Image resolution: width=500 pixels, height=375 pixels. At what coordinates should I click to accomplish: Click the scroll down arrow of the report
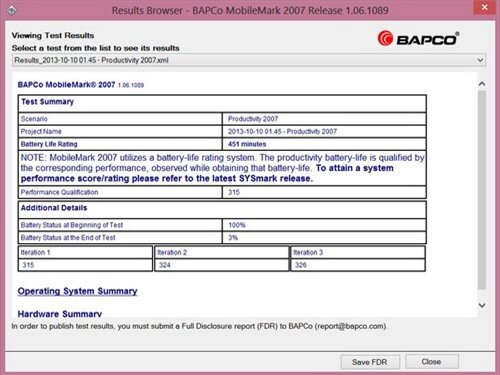pos(482,305)
